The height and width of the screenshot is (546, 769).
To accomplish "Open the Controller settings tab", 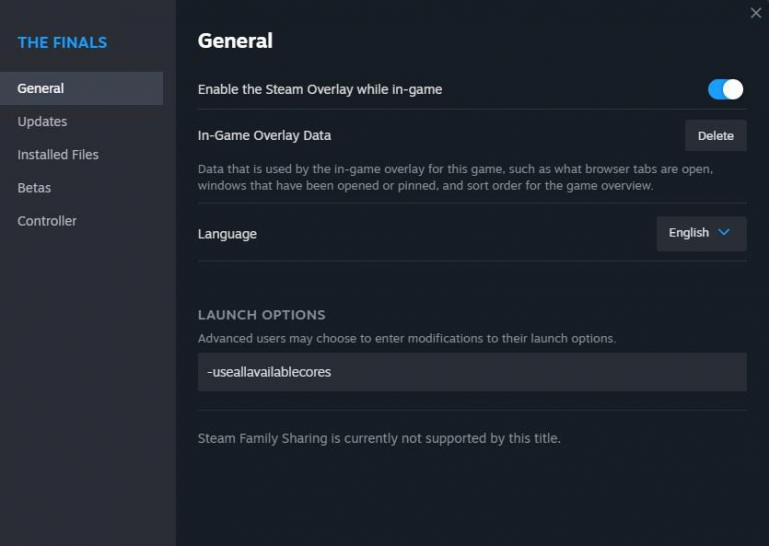I will pyautogui.click(x=47, y=220).
